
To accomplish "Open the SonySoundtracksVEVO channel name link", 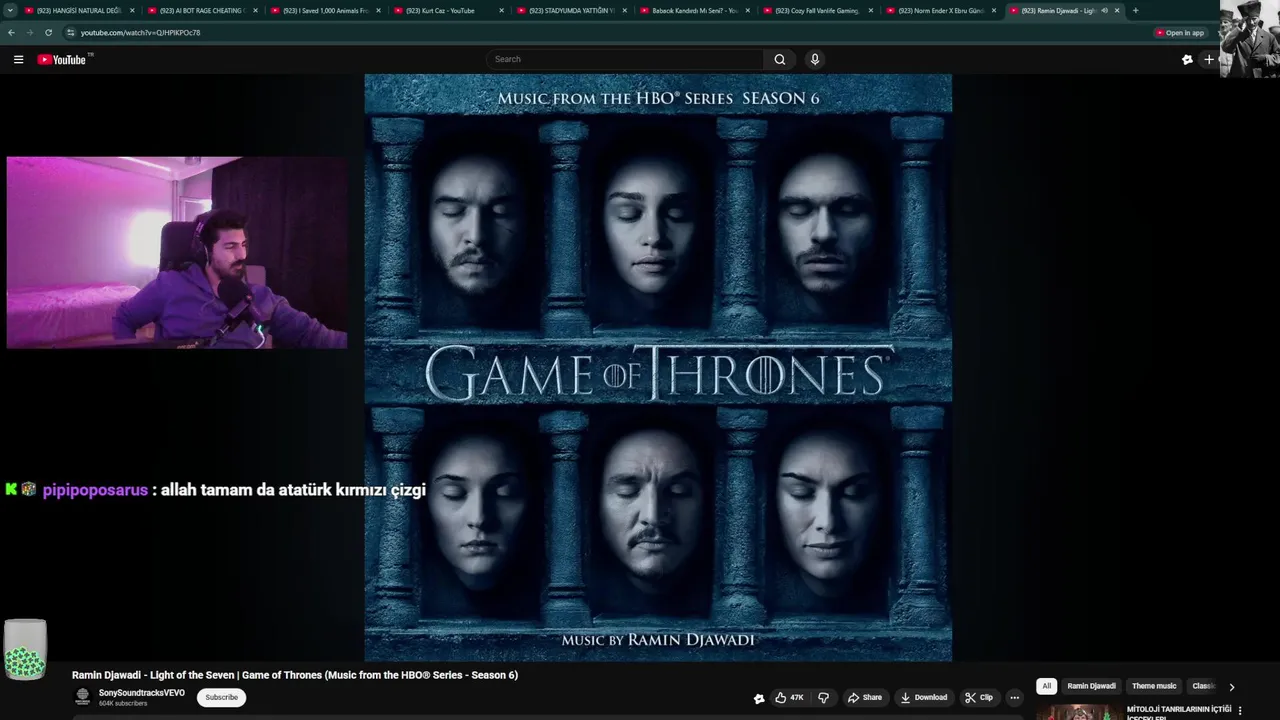I will tap(141, 692).
